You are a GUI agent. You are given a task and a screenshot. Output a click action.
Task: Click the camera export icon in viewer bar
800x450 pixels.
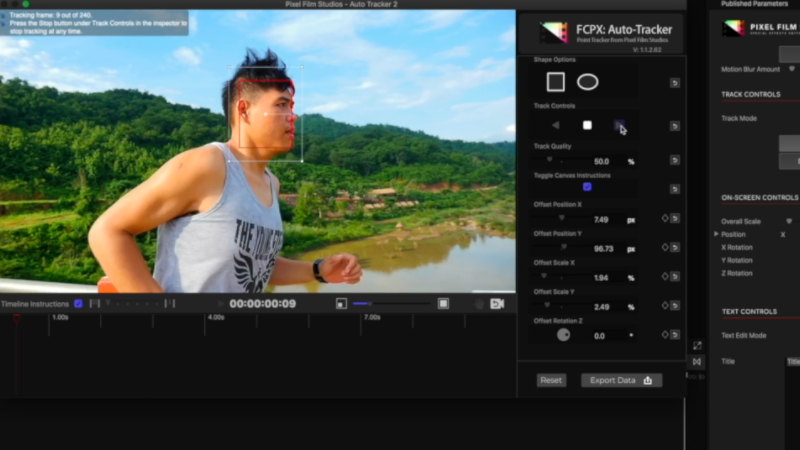tap(497, 304)
